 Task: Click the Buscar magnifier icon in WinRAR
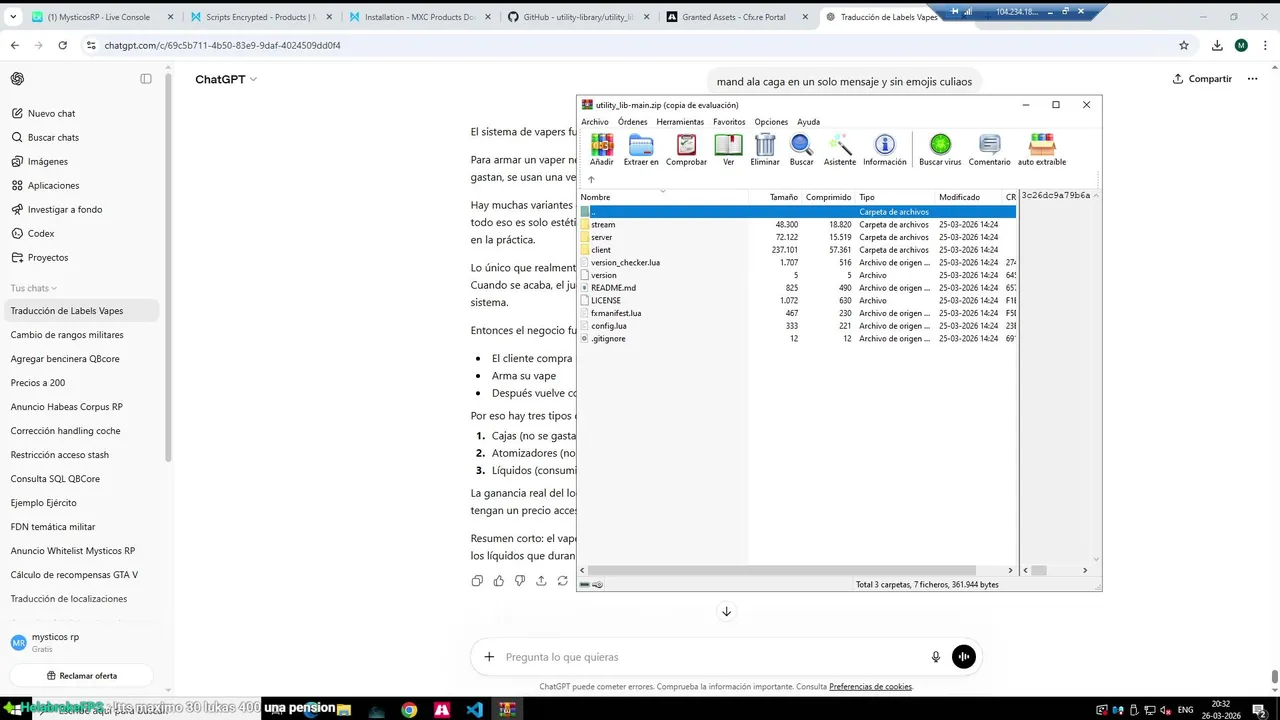coord(801,150)
